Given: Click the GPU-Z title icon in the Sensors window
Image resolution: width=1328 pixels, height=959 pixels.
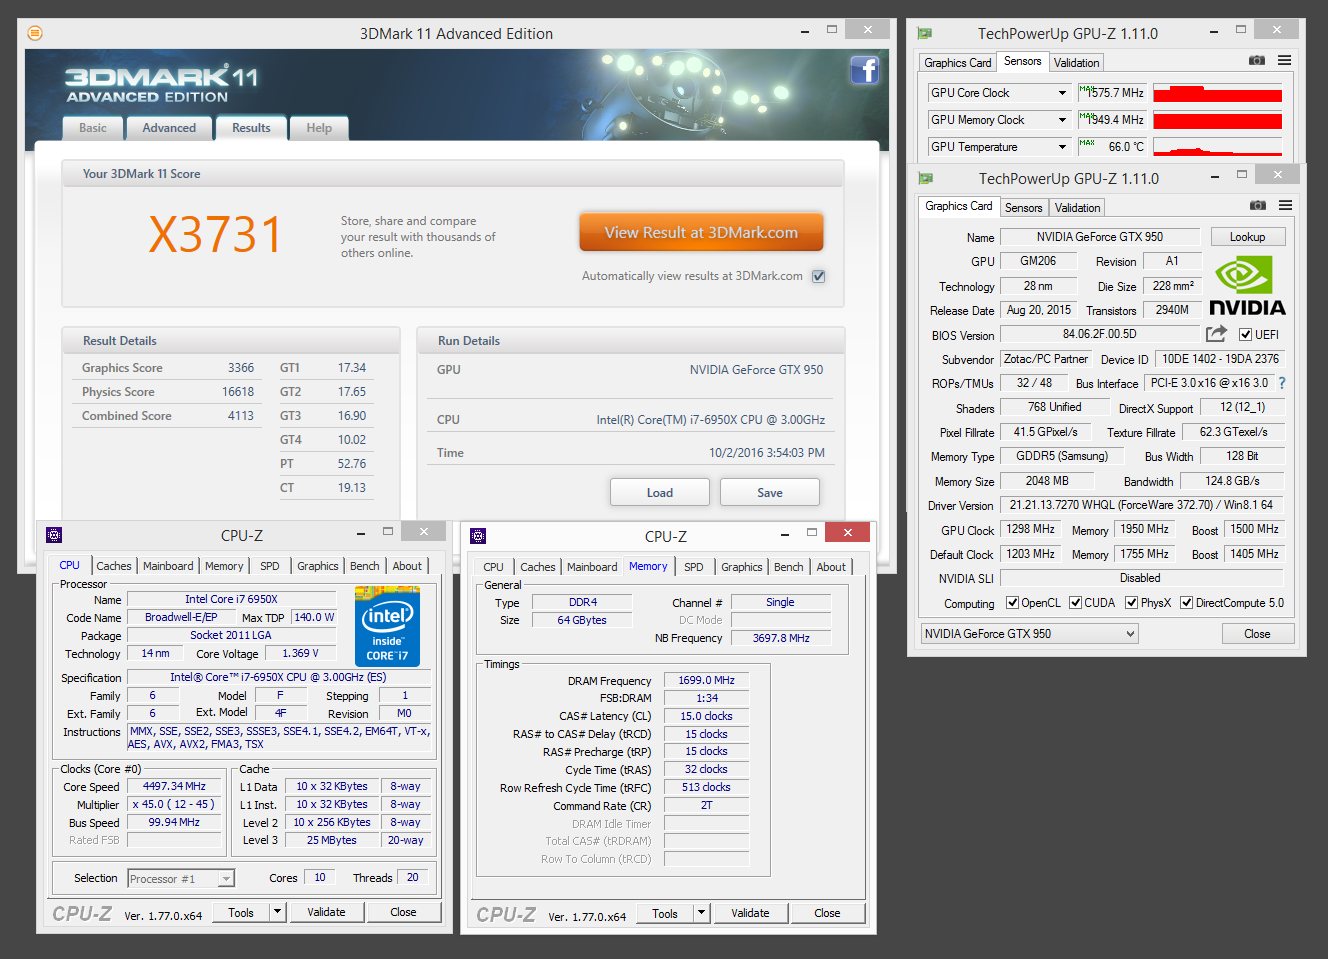Looking at the screenshot, I should [x=925, y=33].
